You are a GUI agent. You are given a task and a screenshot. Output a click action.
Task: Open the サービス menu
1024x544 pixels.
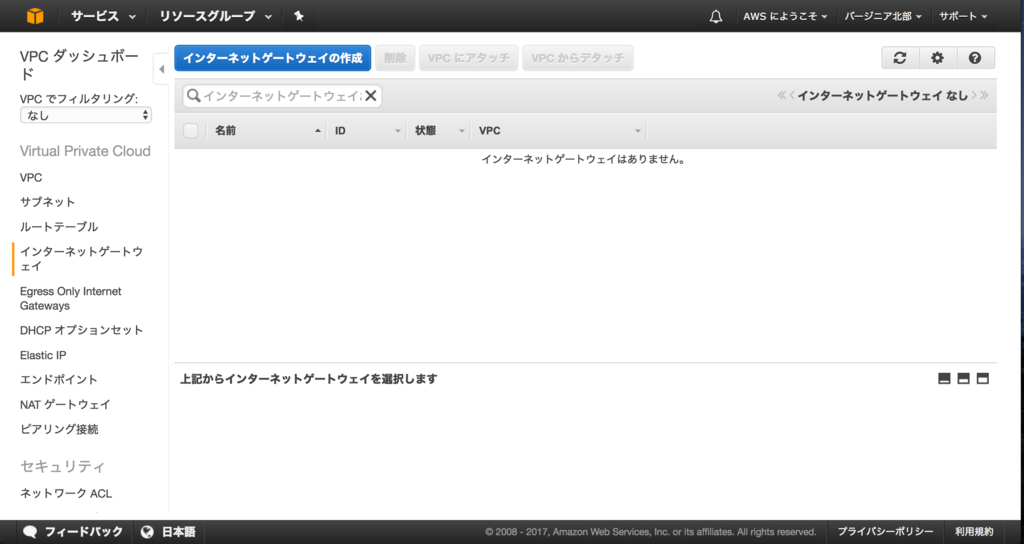click(103, 16)
